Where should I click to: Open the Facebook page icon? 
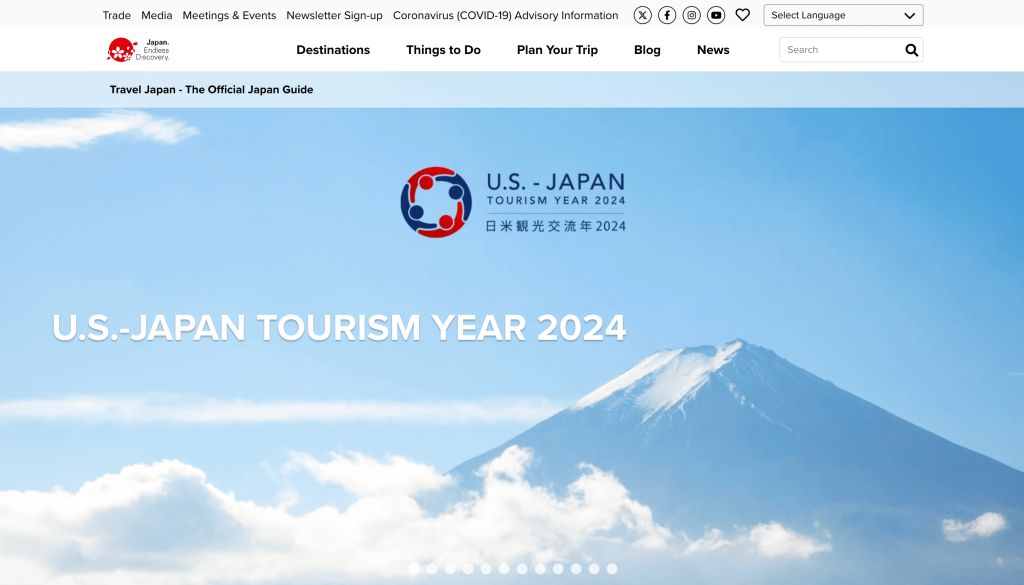coord(667,15)
